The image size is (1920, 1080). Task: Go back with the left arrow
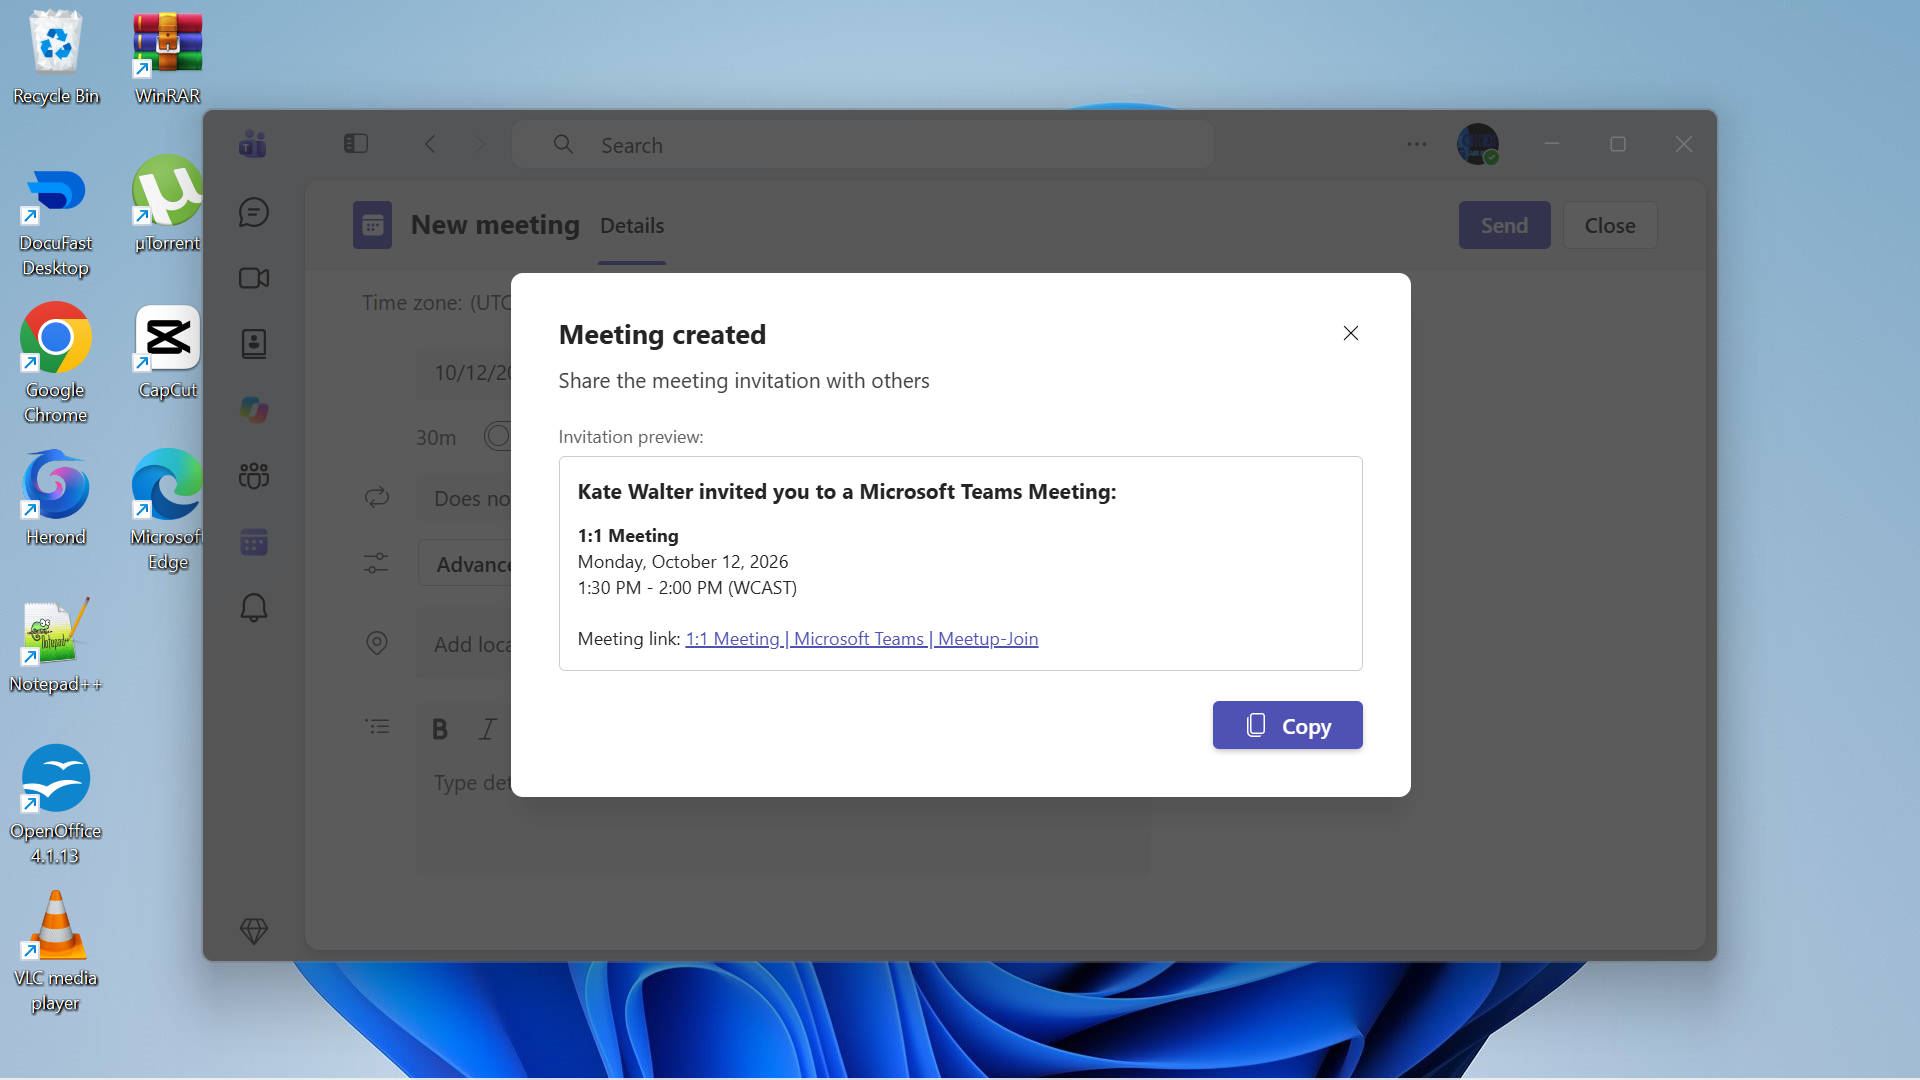pyautogui.click(x=431, y=144)
